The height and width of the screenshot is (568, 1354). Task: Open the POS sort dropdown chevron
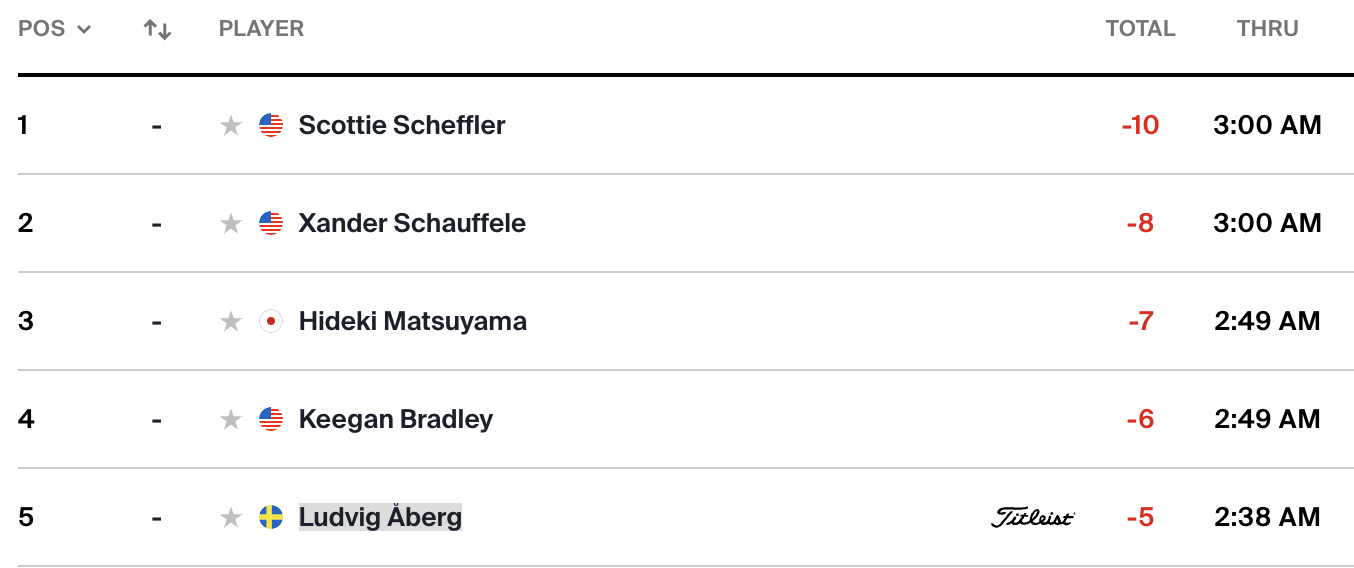[x=84, y=29]
